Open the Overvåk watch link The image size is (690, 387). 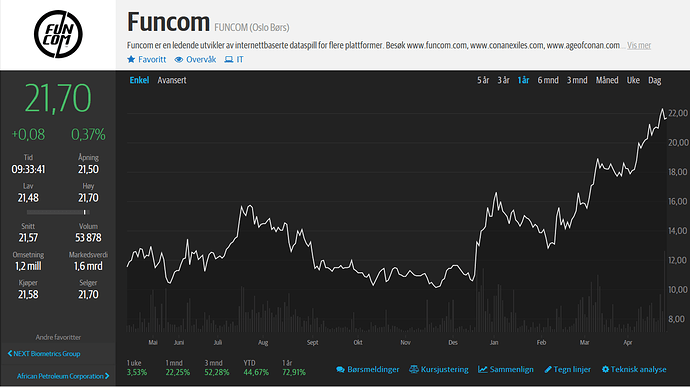201,59
